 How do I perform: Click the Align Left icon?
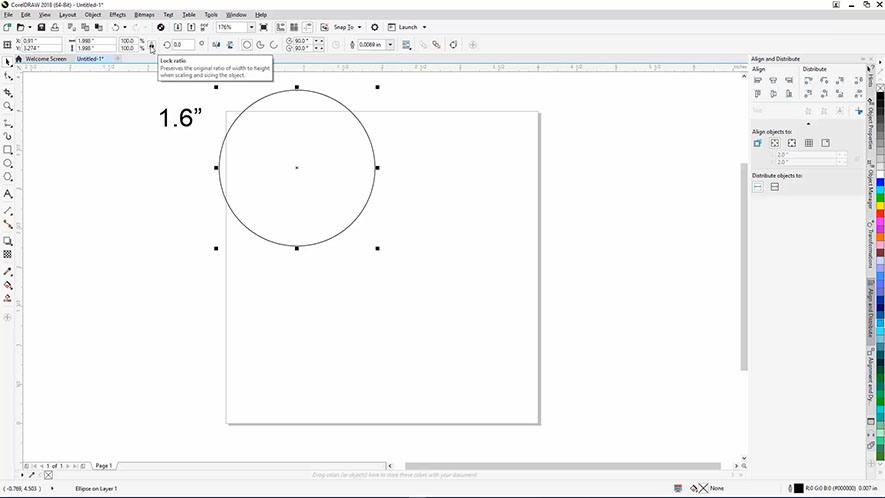pos(758,80)
